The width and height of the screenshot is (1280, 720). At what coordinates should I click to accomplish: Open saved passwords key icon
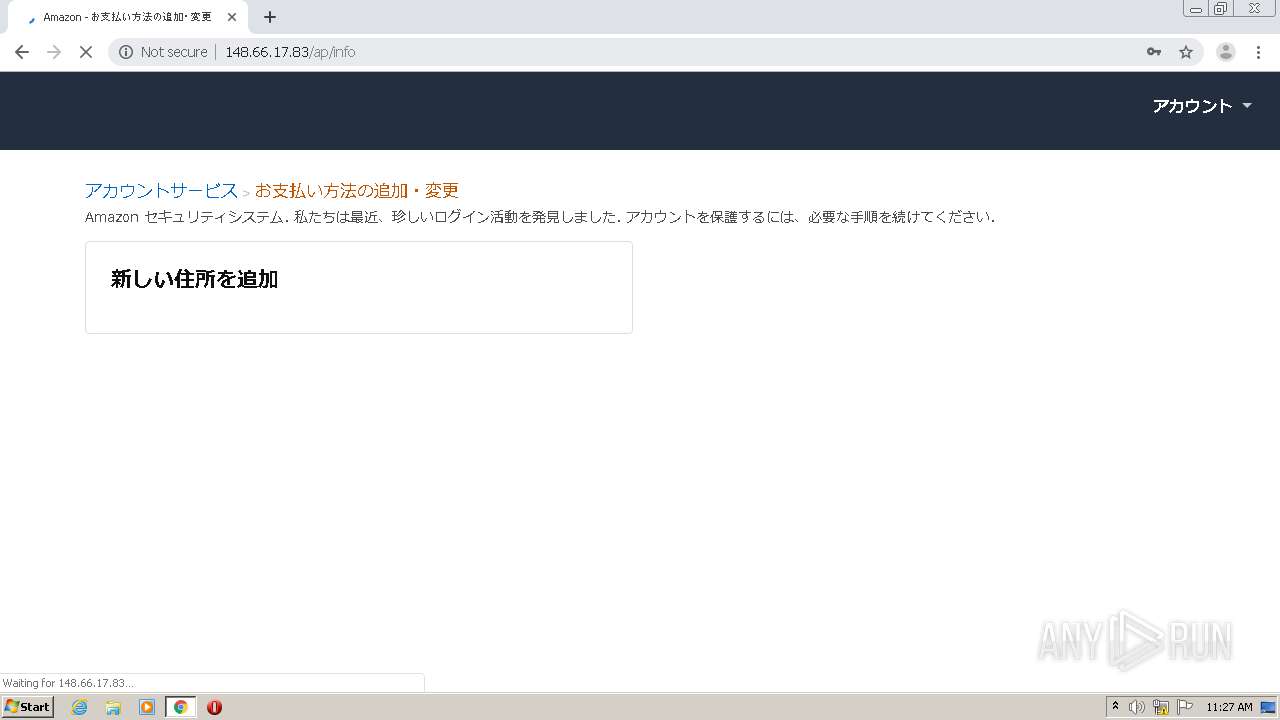pyautogui.click(x=1154, y=52)
